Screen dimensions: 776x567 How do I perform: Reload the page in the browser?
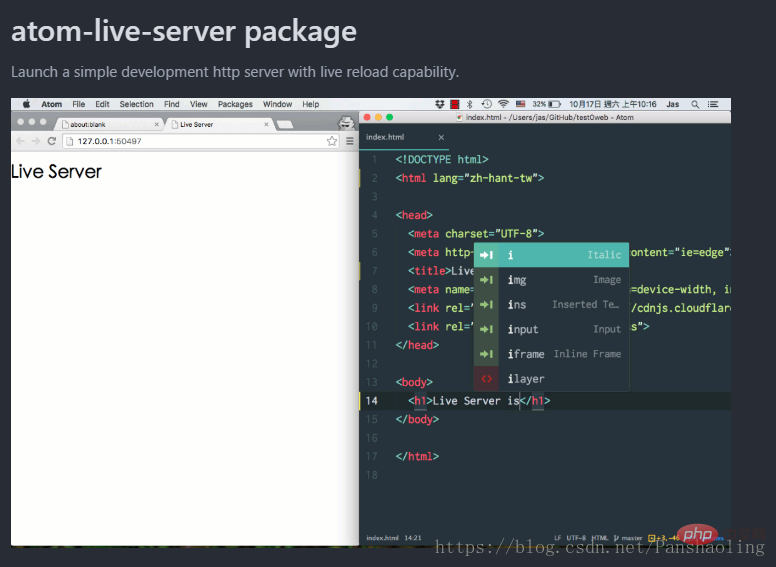[x=51, y=141]
